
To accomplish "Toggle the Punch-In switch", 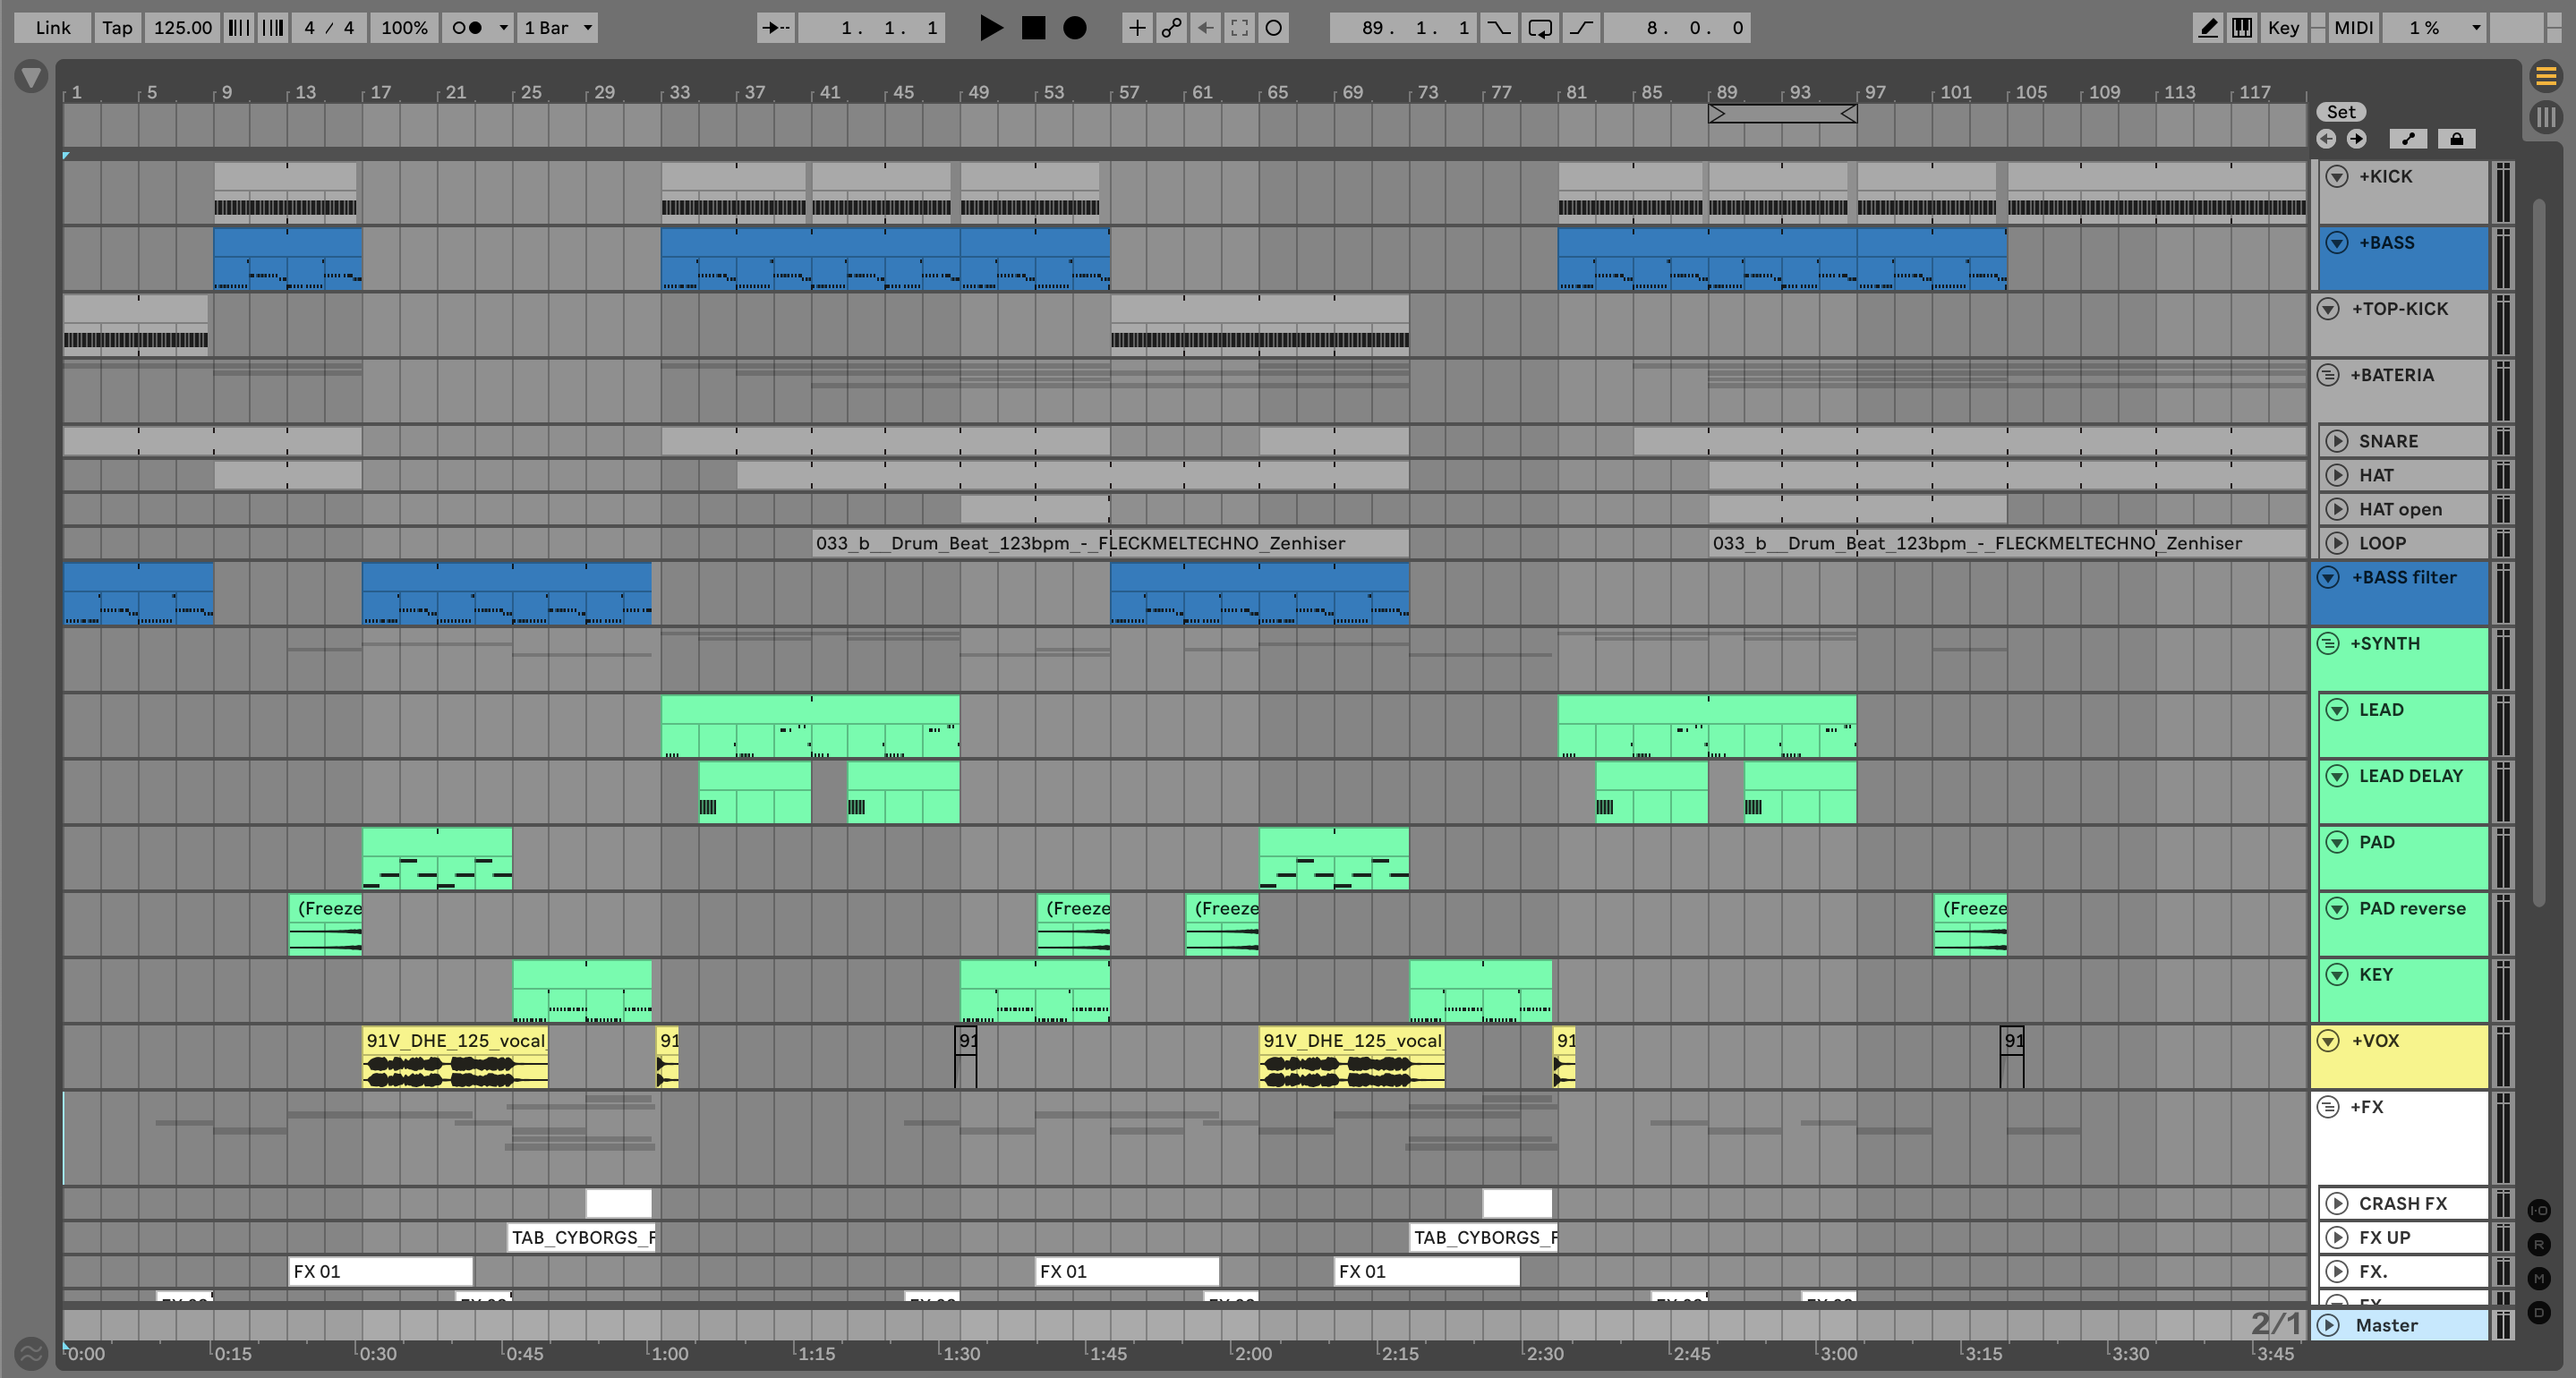I will (1499, 28).
